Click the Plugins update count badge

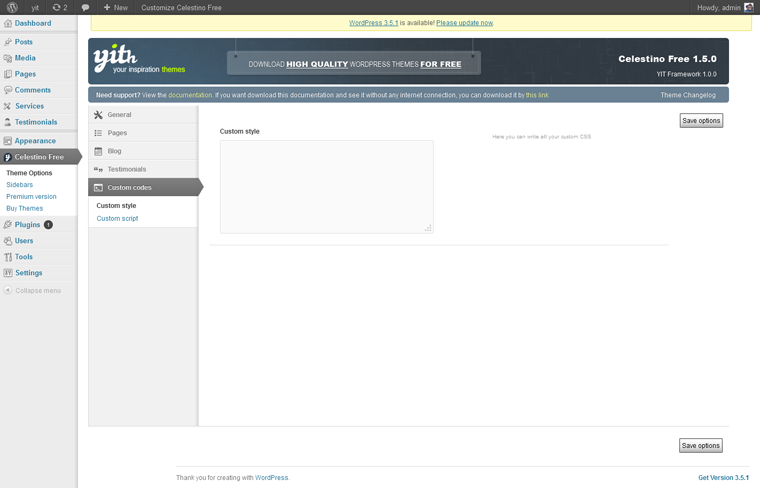(x=48, y=225)
